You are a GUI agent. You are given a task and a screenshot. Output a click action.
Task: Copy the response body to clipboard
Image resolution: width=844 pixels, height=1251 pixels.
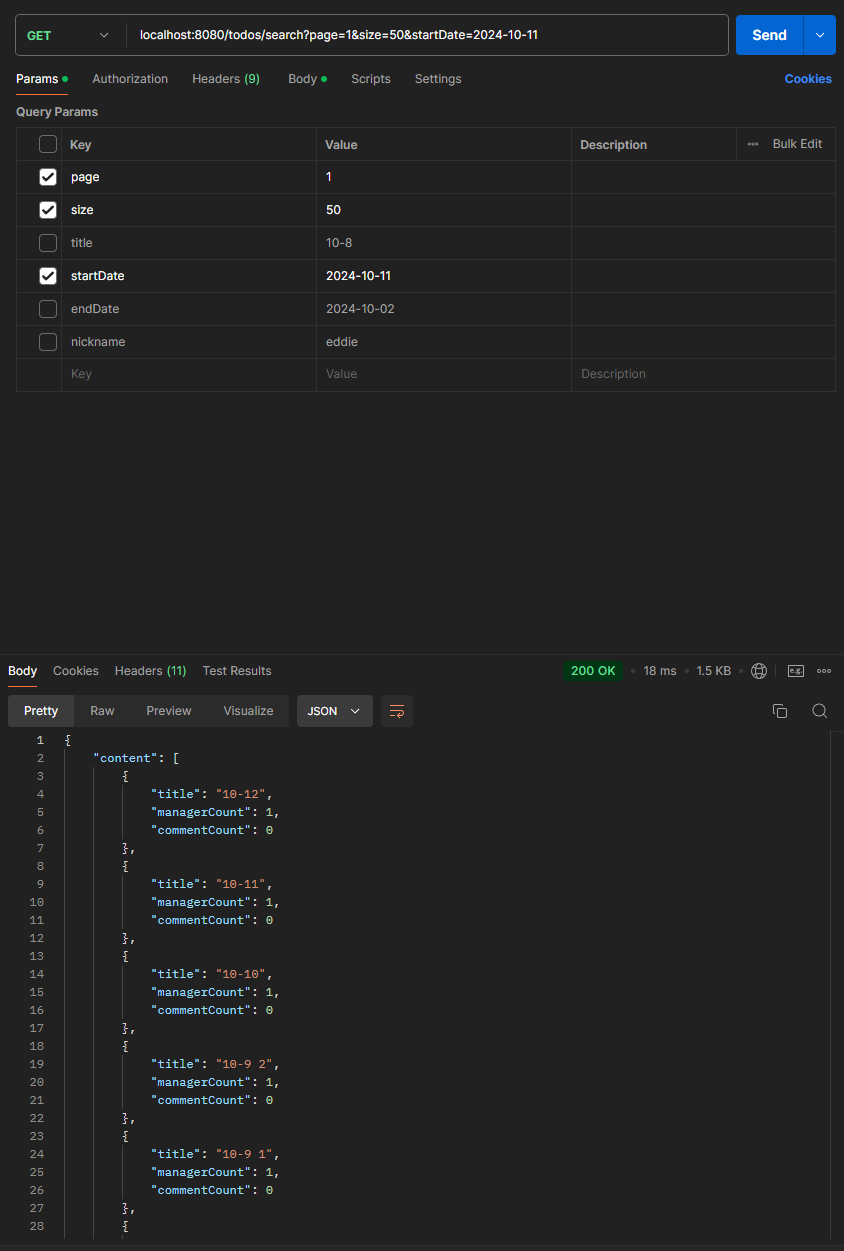pyautogui.click(x=780, y=711)
